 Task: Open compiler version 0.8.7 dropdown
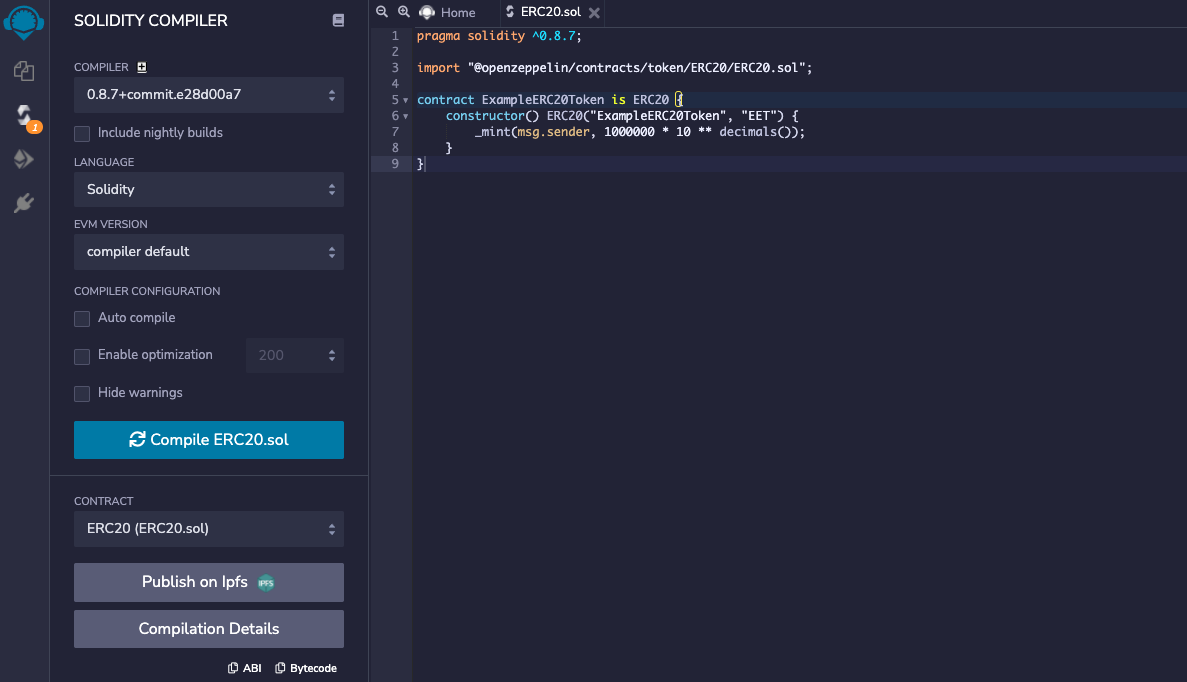[209, 95]
